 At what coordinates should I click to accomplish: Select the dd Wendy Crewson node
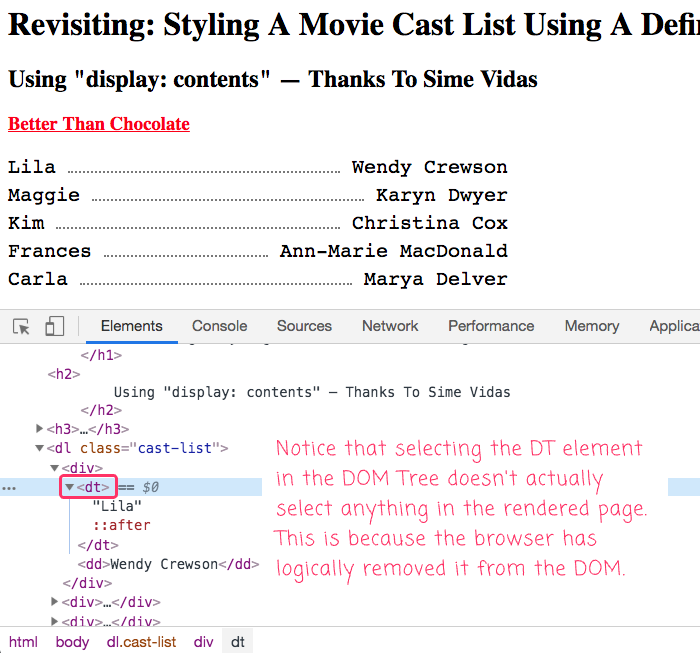pos(168,564)
